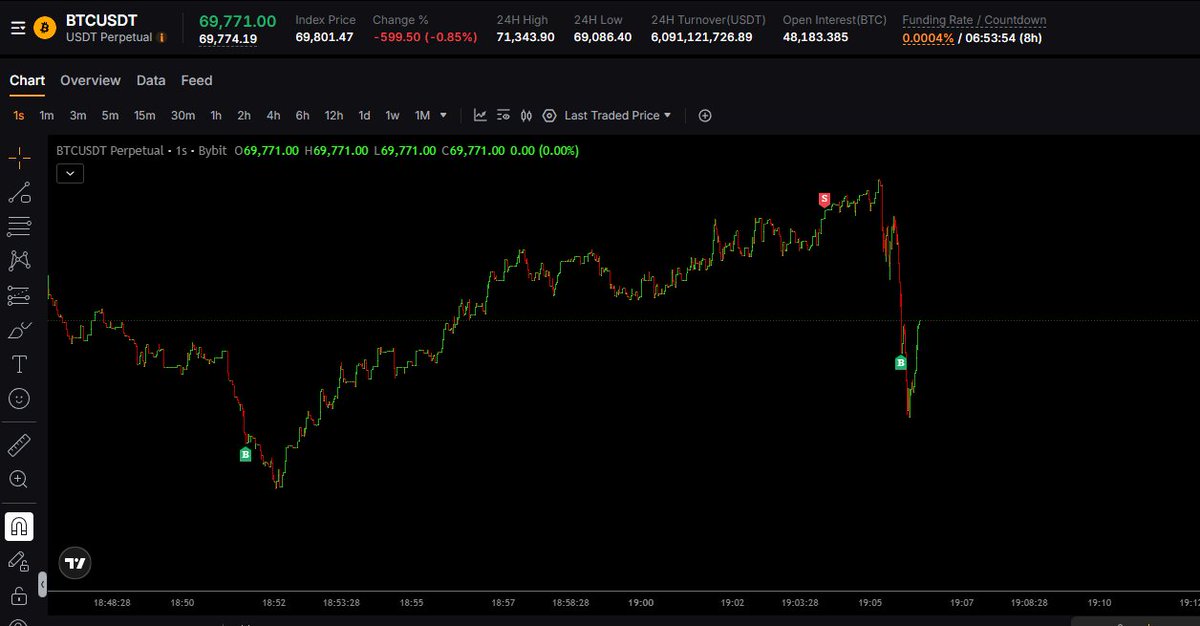Viewport: 1200px width, 626px height.
Task: Expand more timeframes arrow after 1M
Action: pos(444,115)
